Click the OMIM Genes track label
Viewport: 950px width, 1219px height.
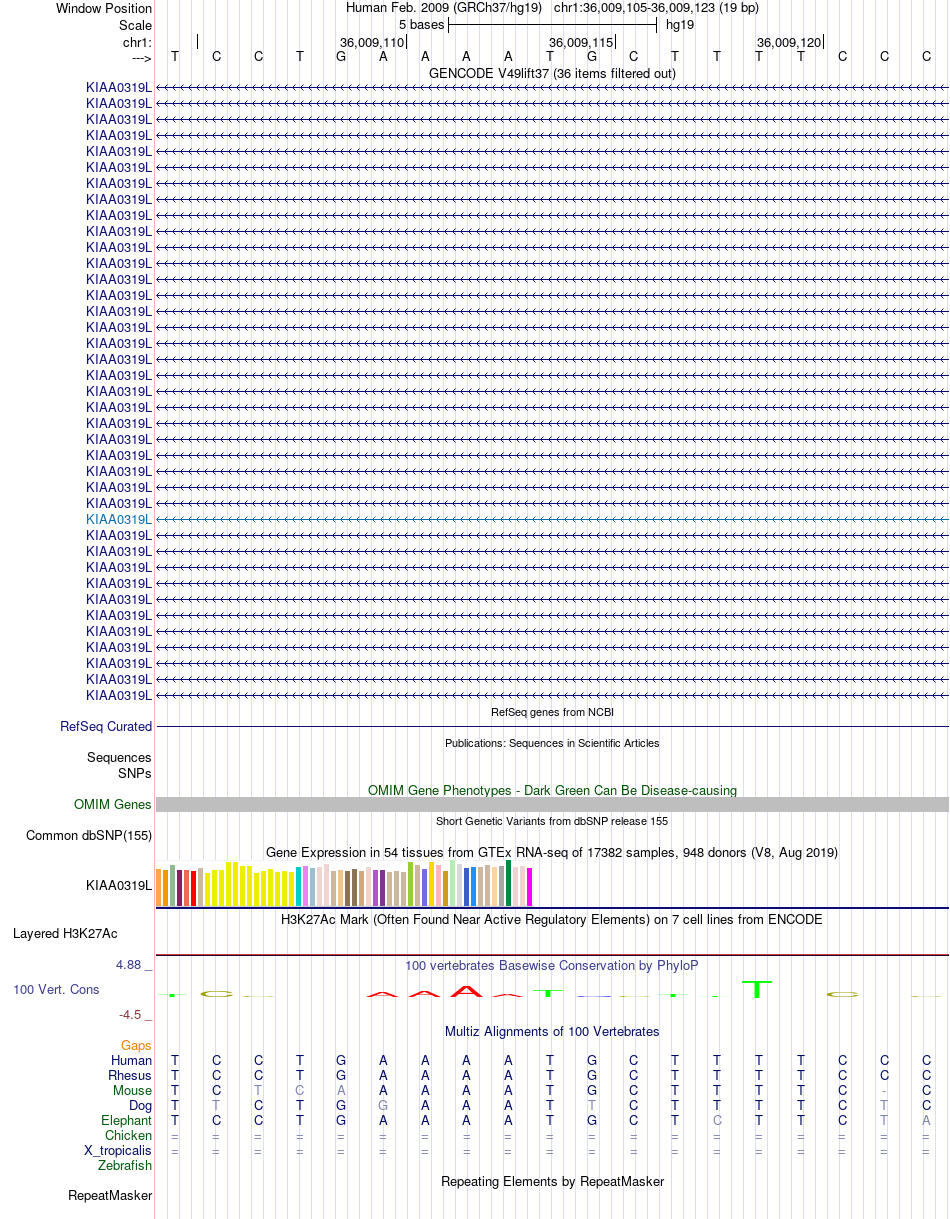point(113,804)
